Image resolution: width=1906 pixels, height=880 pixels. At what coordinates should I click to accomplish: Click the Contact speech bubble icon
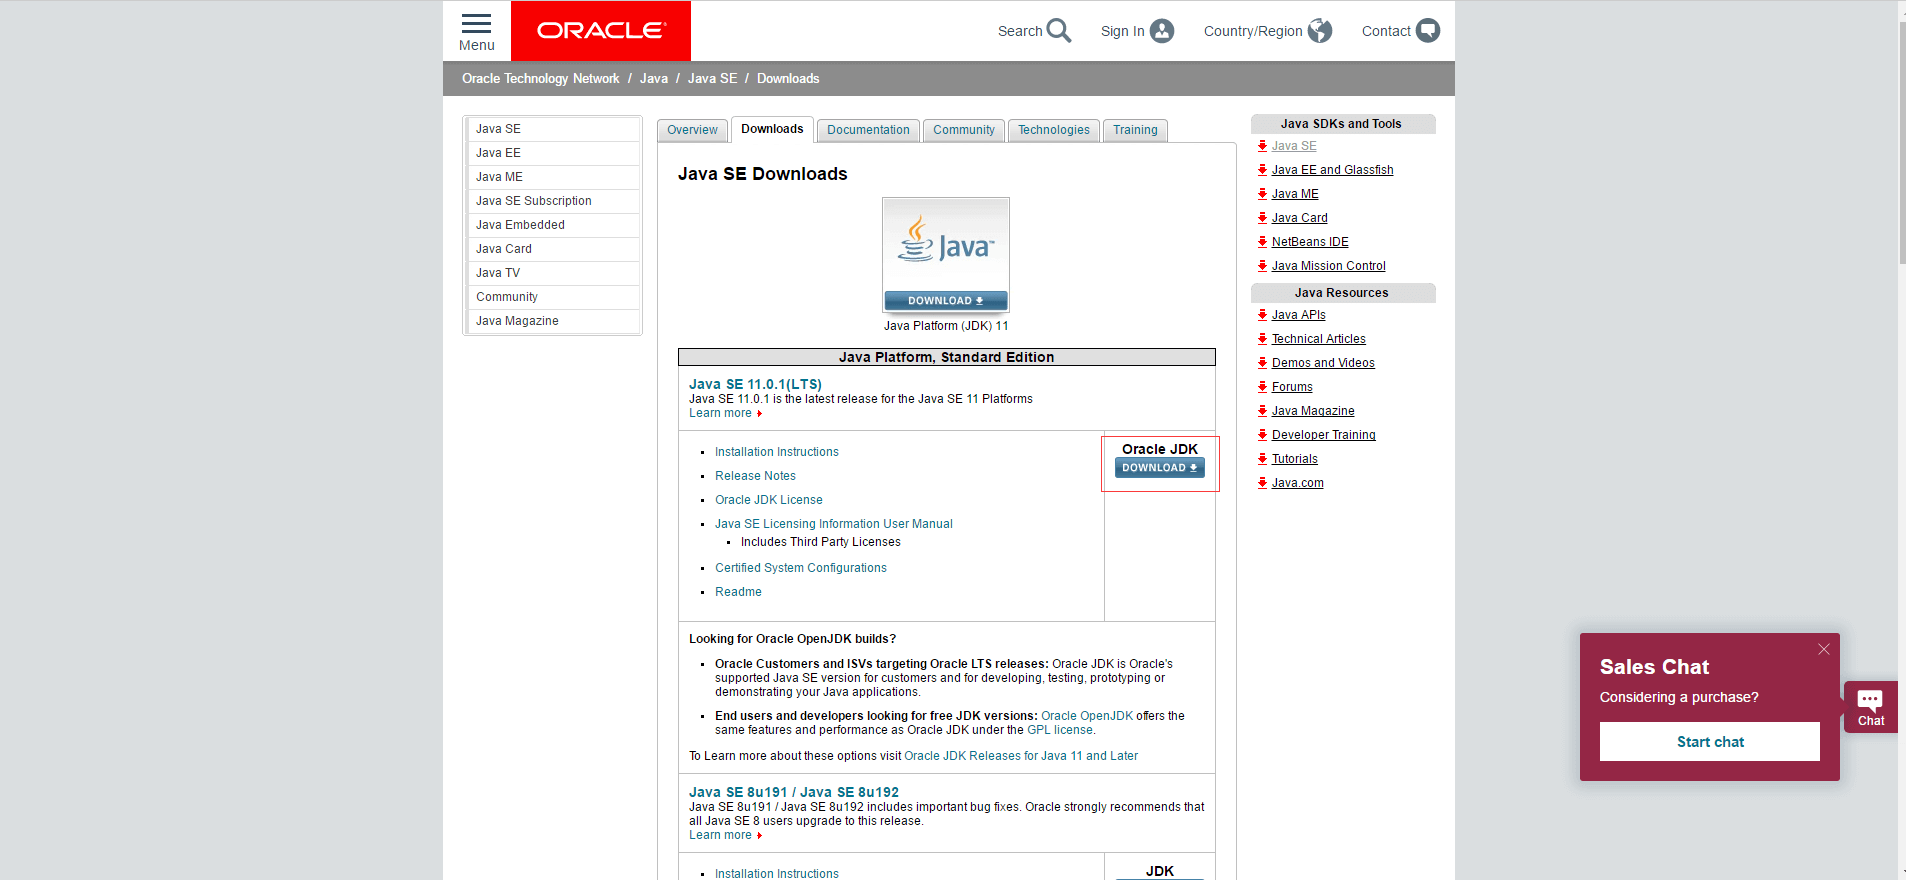coord(1428,31)
